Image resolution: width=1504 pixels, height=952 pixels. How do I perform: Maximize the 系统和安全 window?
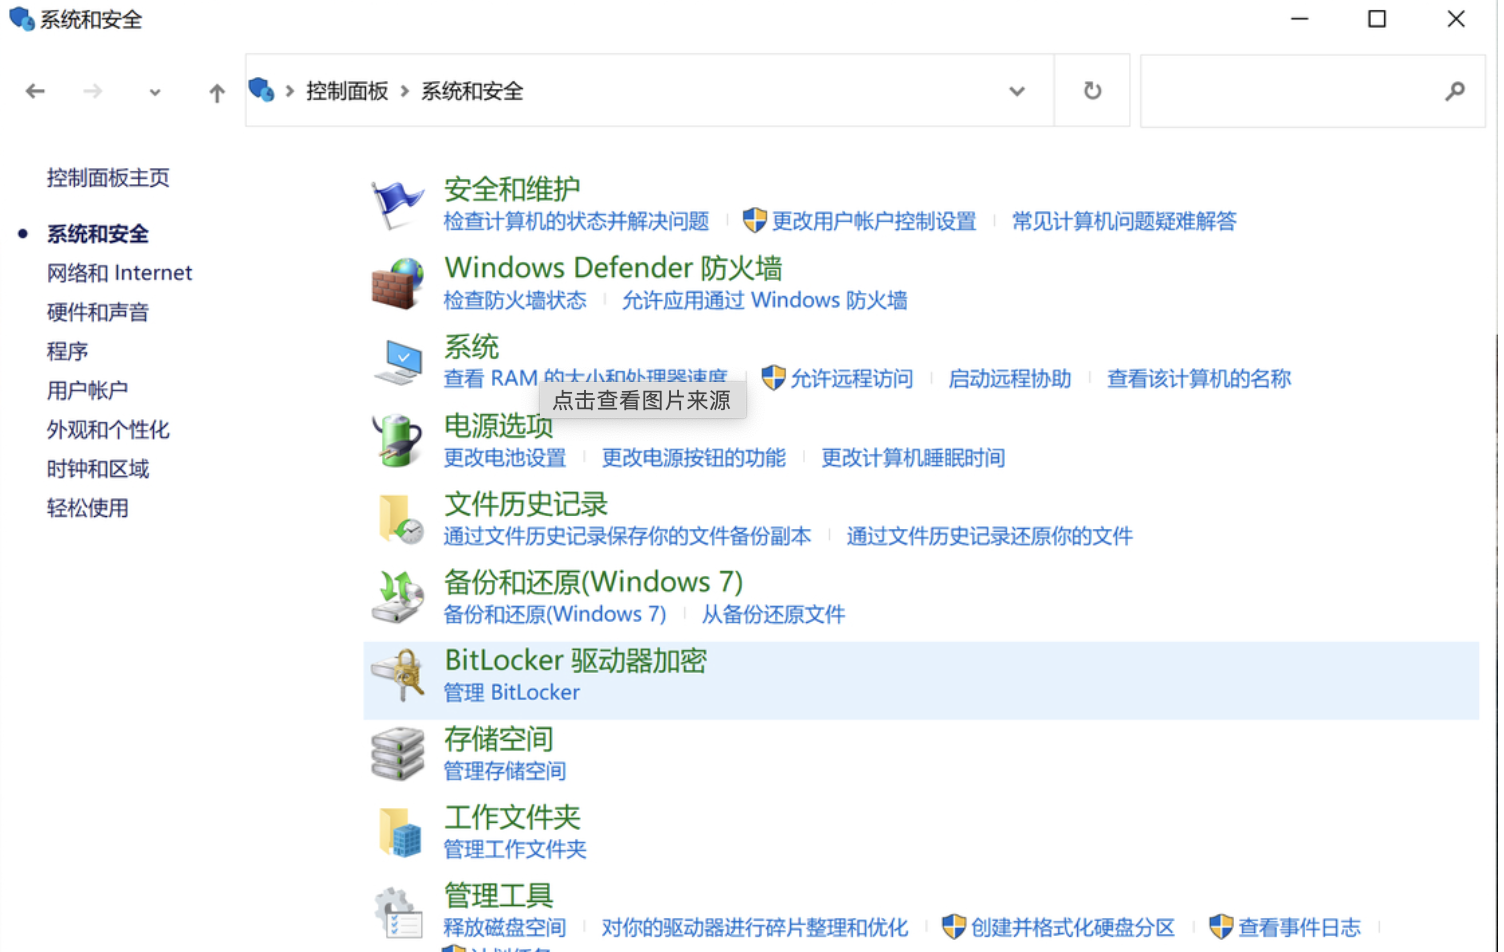point(1377,19)
